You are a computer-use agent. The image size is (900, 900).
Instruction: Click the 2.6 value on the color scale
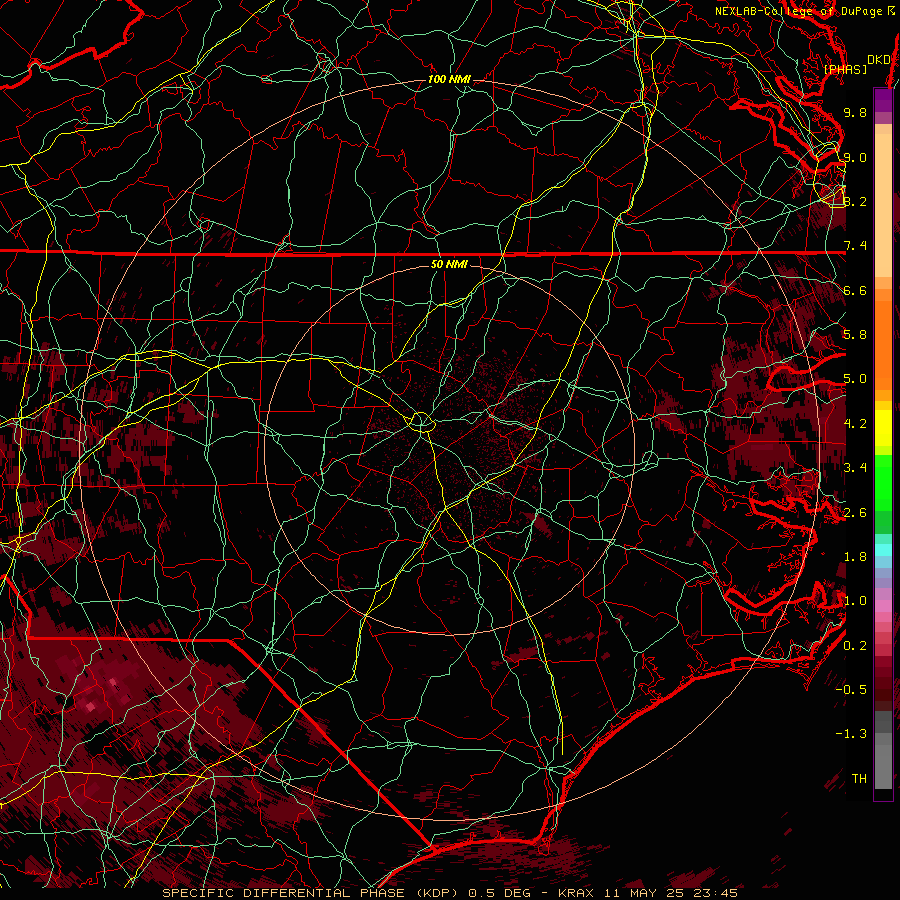[x=855, y=513]
